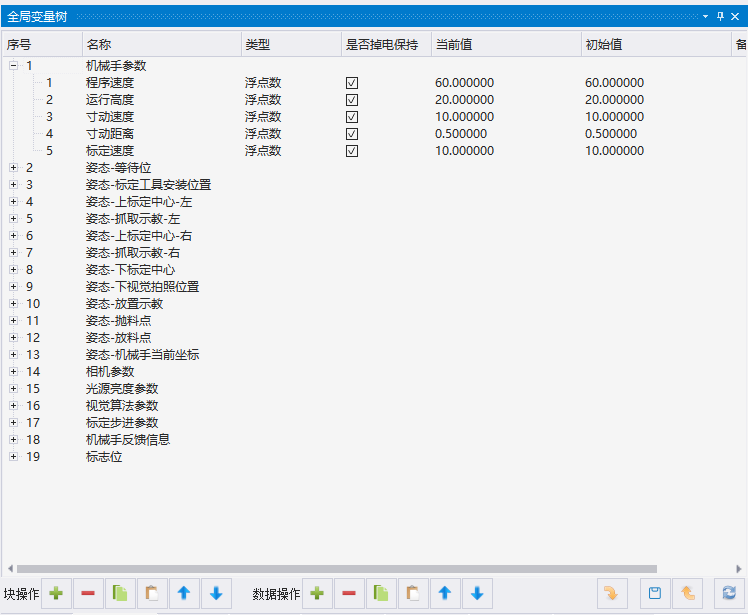The image size is (748, 615).
Task: Copy block with the 块操作 copy icon
Action: (x=120, y=594)
